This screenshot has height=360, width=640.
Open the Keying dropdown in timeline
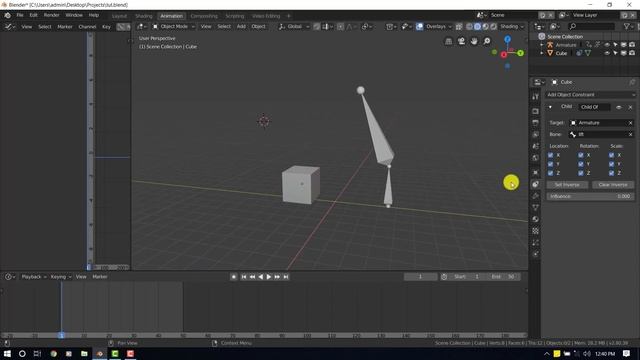[x=61, y=277]
